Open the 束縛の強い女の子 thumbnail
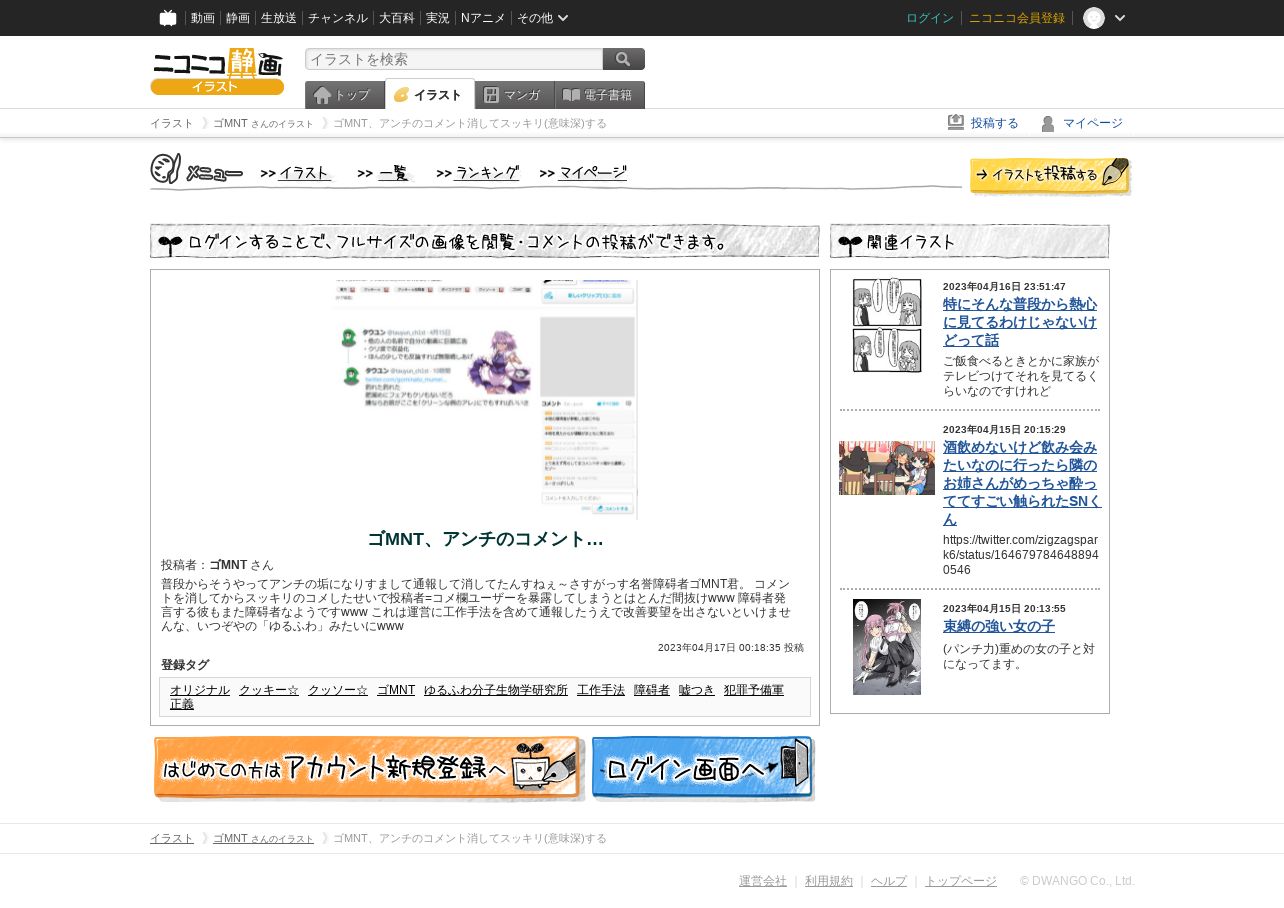 click(x=887, y=647)
